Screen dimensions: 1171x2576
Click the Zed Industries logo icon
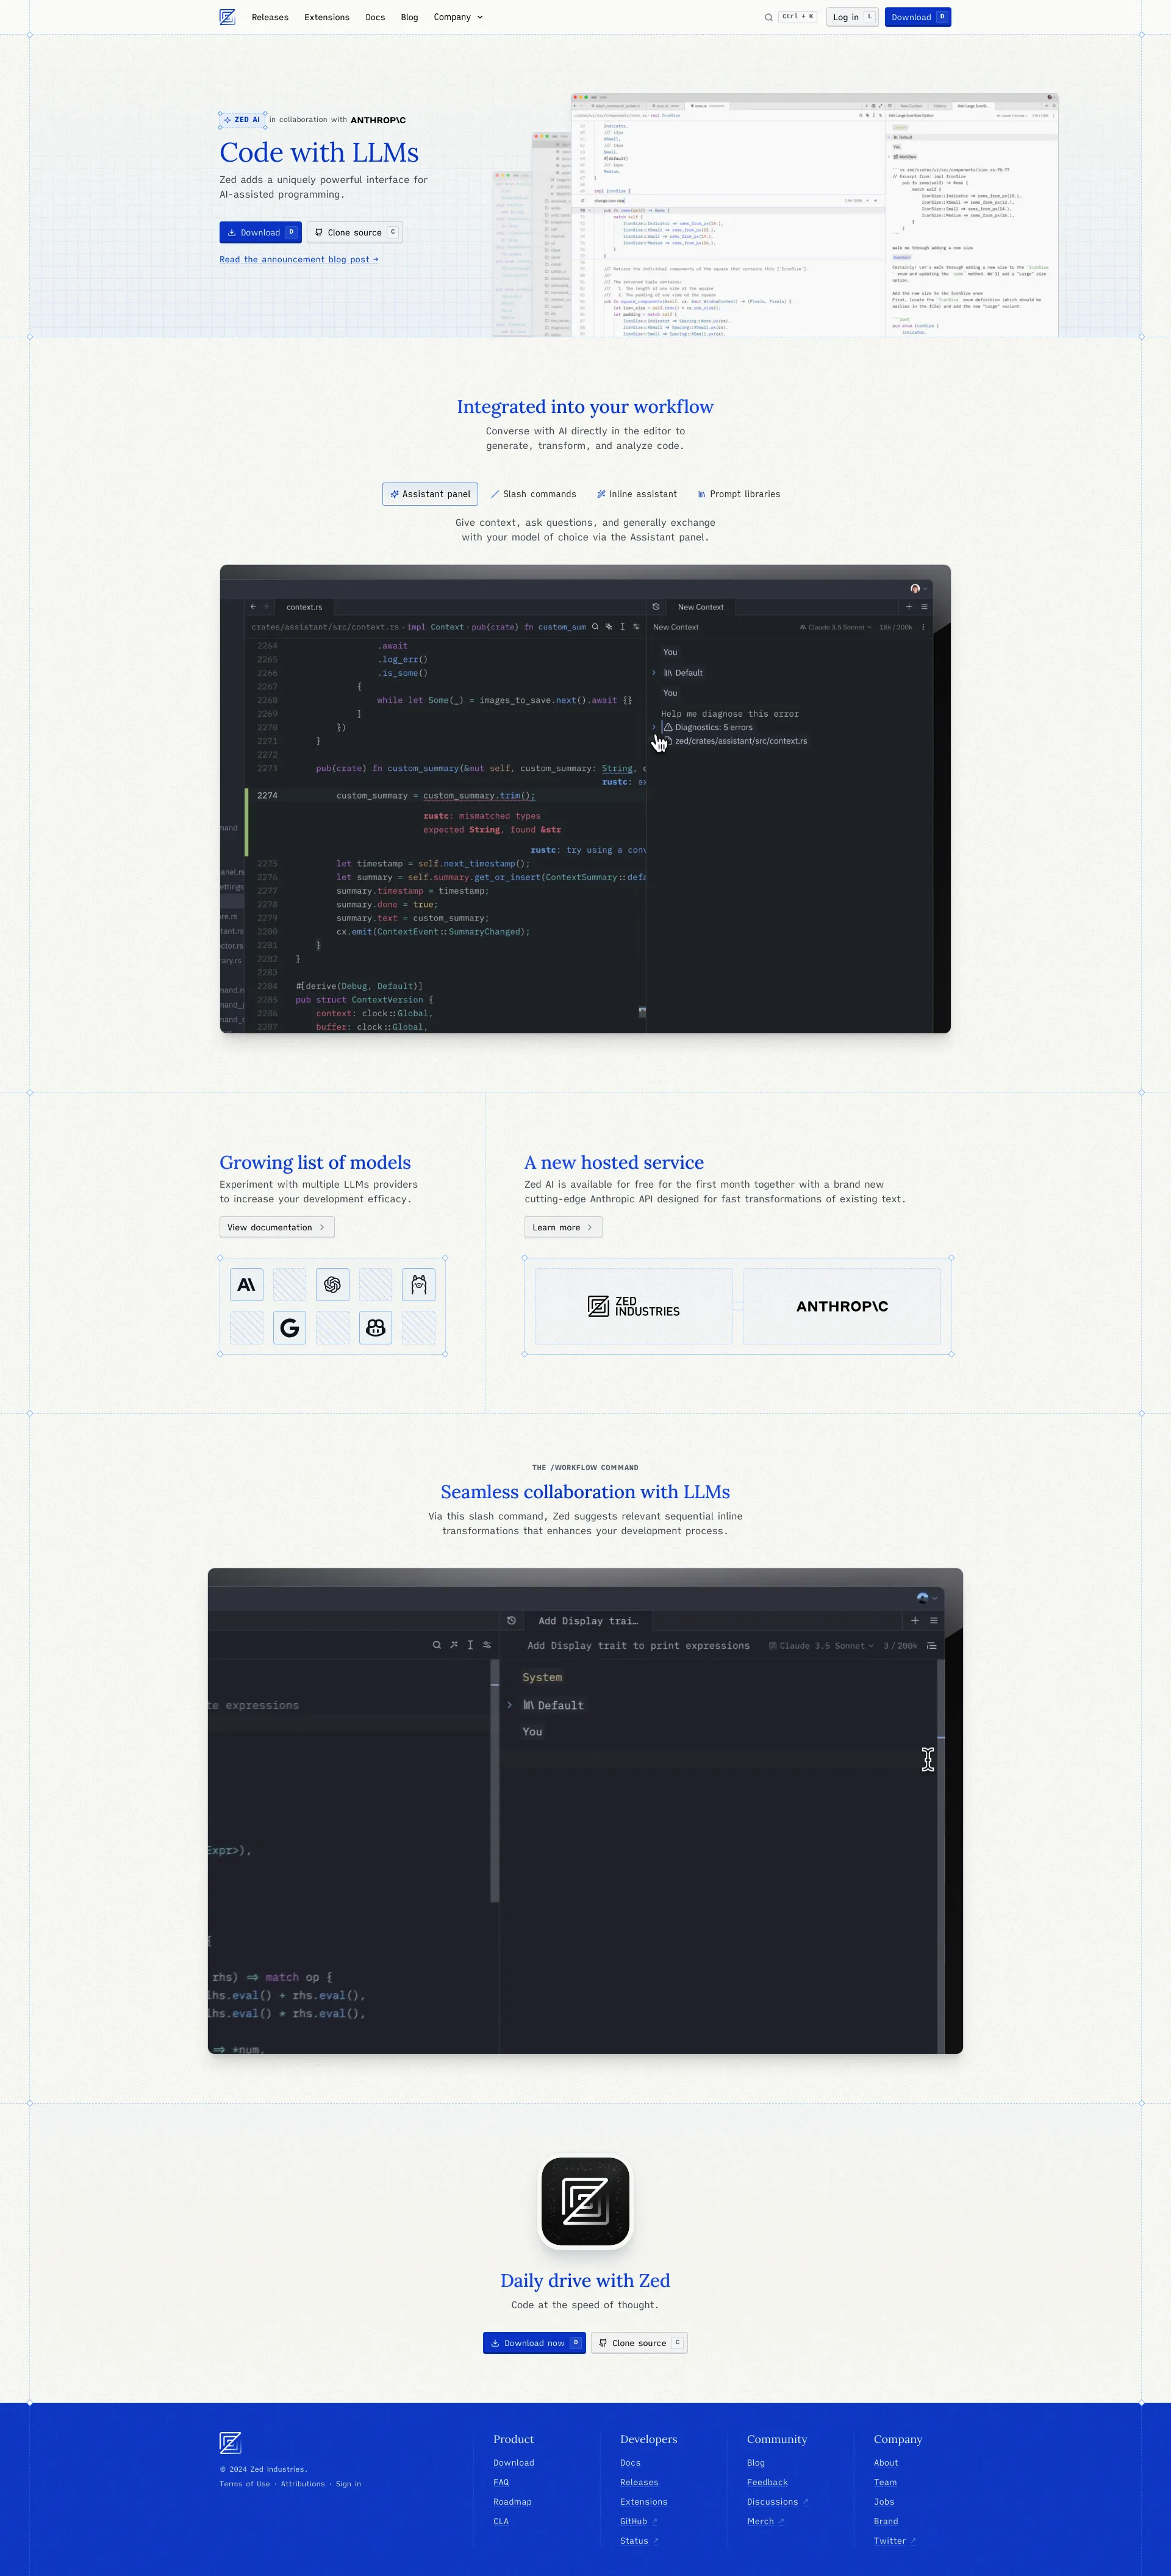coord(227,16)
